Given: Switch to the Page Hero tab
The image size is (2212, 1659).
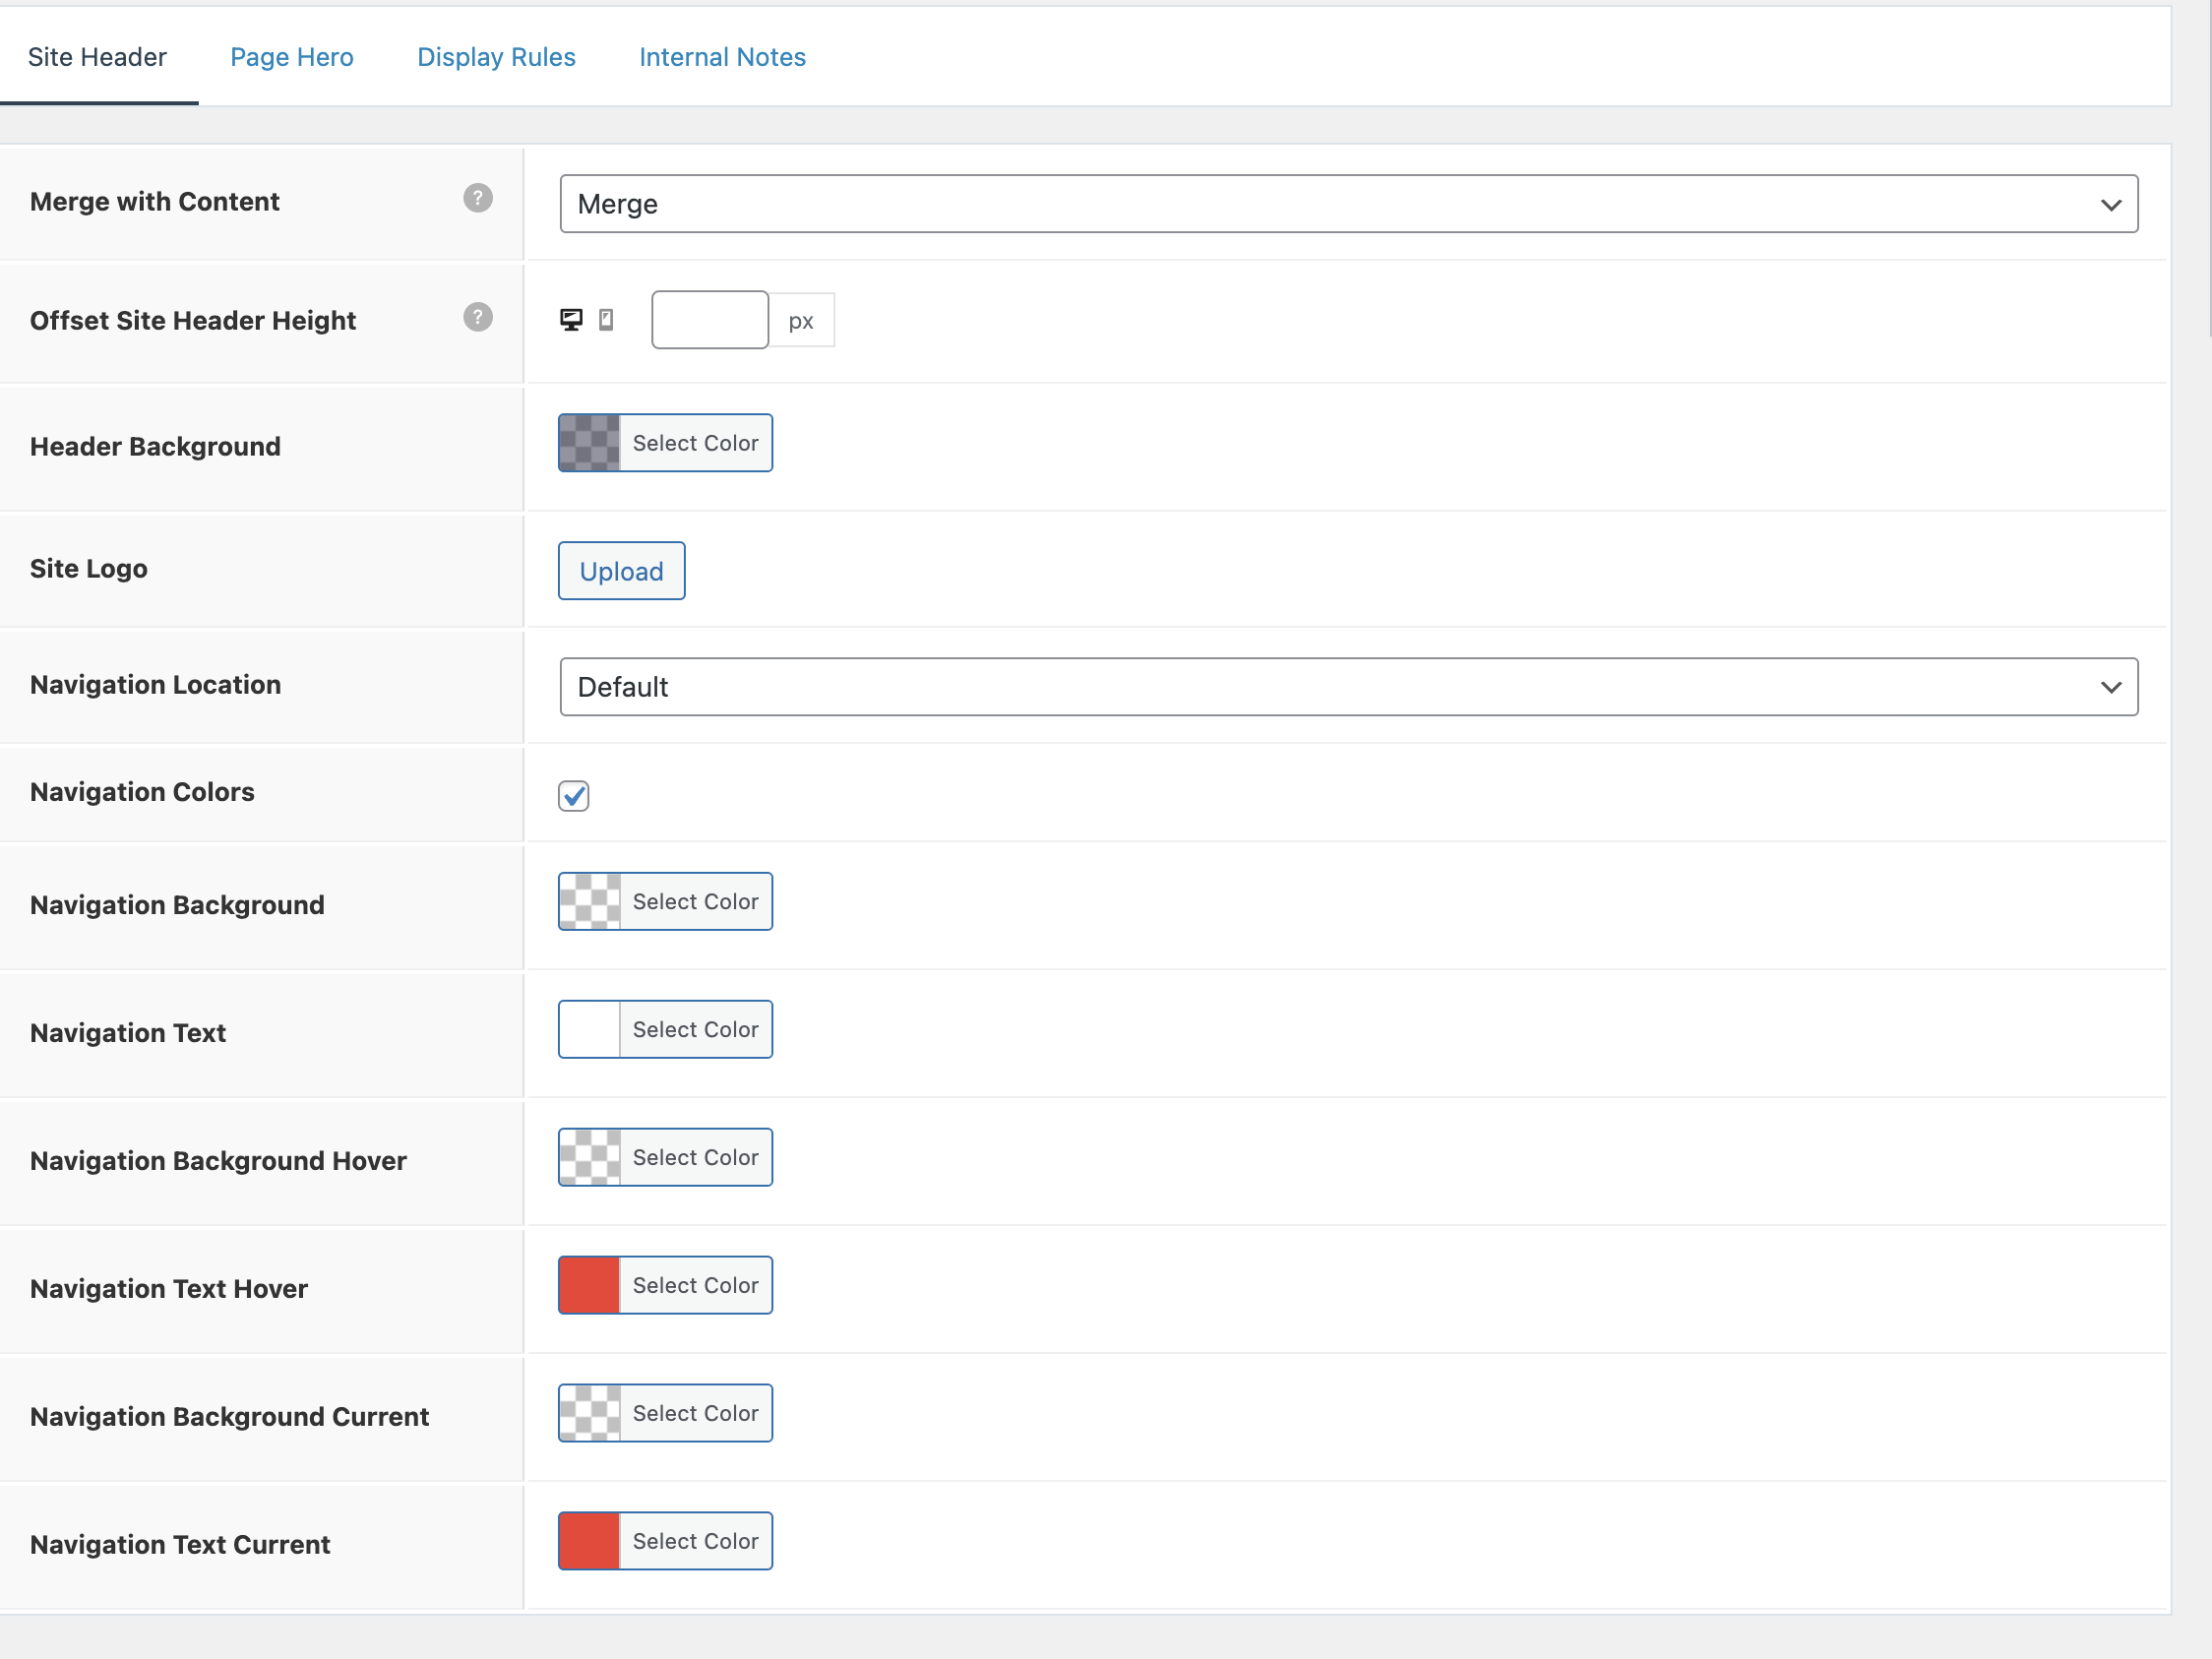Looking at the screenshot, I should (x=292, y=57).
